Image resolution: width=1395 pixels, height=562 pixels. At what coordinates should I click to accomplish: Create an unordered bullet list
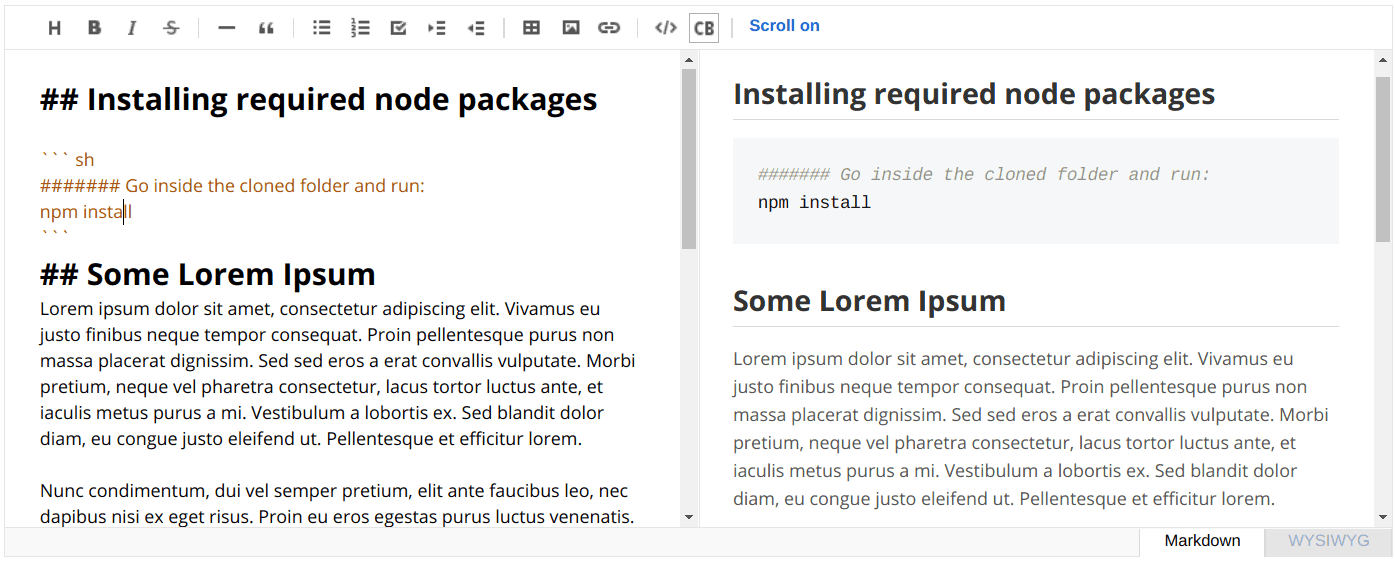[x=321, y=28]
